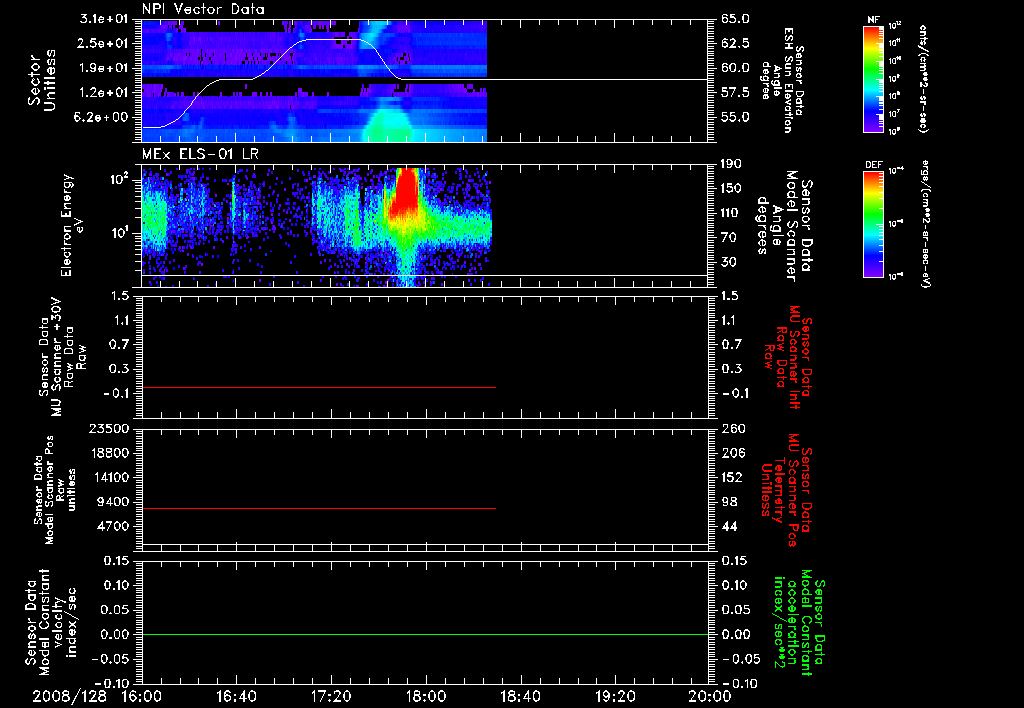Click the 20:00 time axis label
The width and height of the screenshot is (1024, 708).
click(710, 696)
